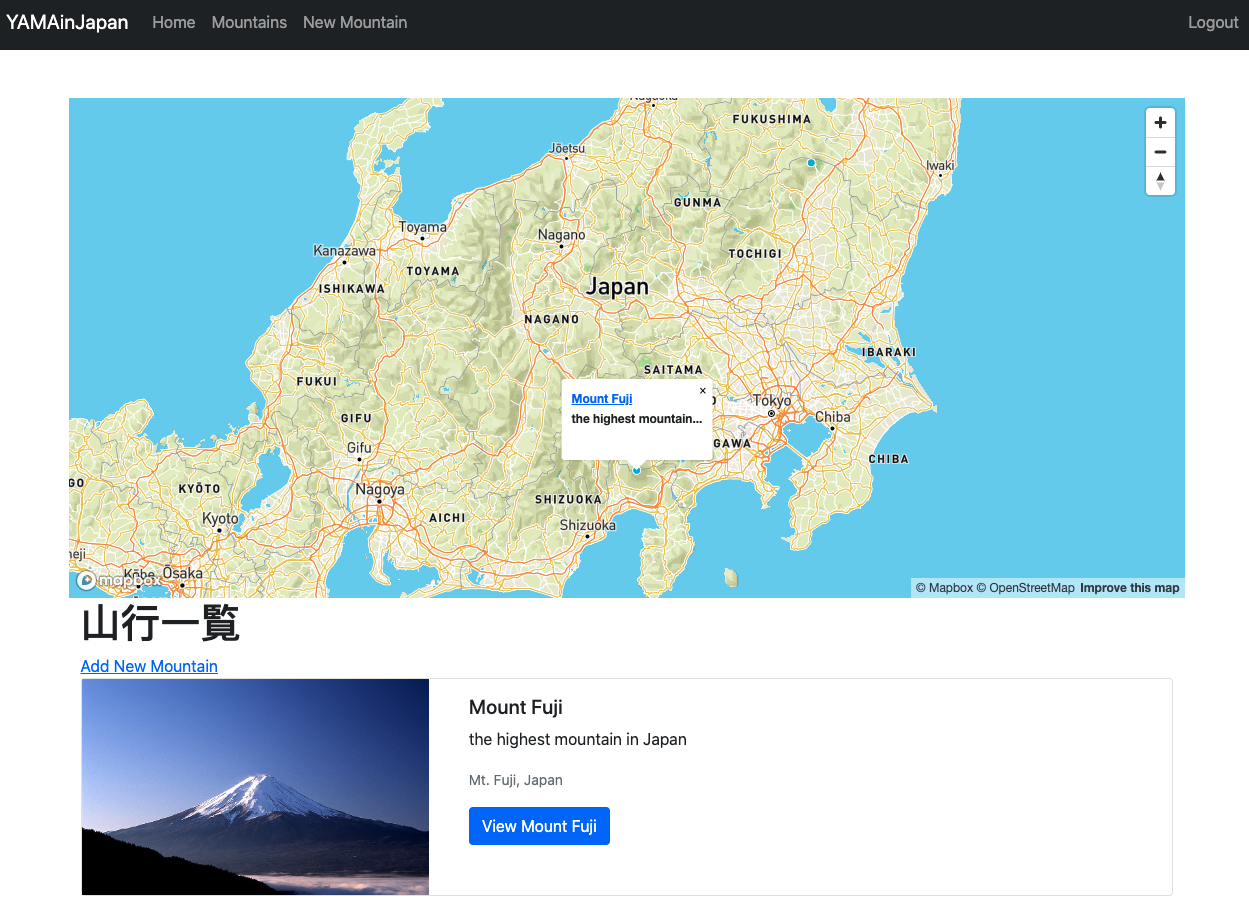Zoom out on the map
This screenshot has width=1249, height=904.
point(1160,152)
